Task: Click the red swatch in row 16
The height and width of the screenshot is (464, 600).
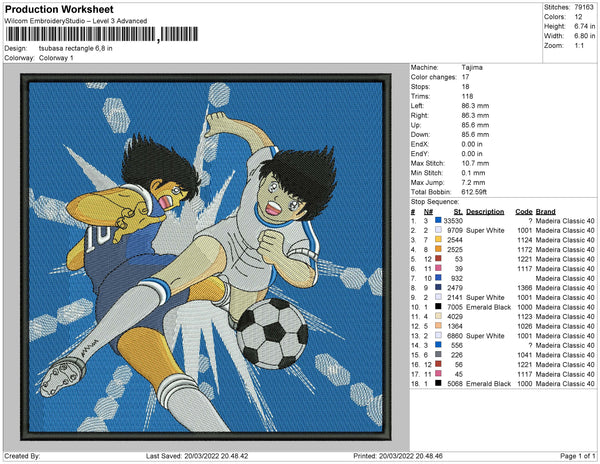Action: [438, 364]
